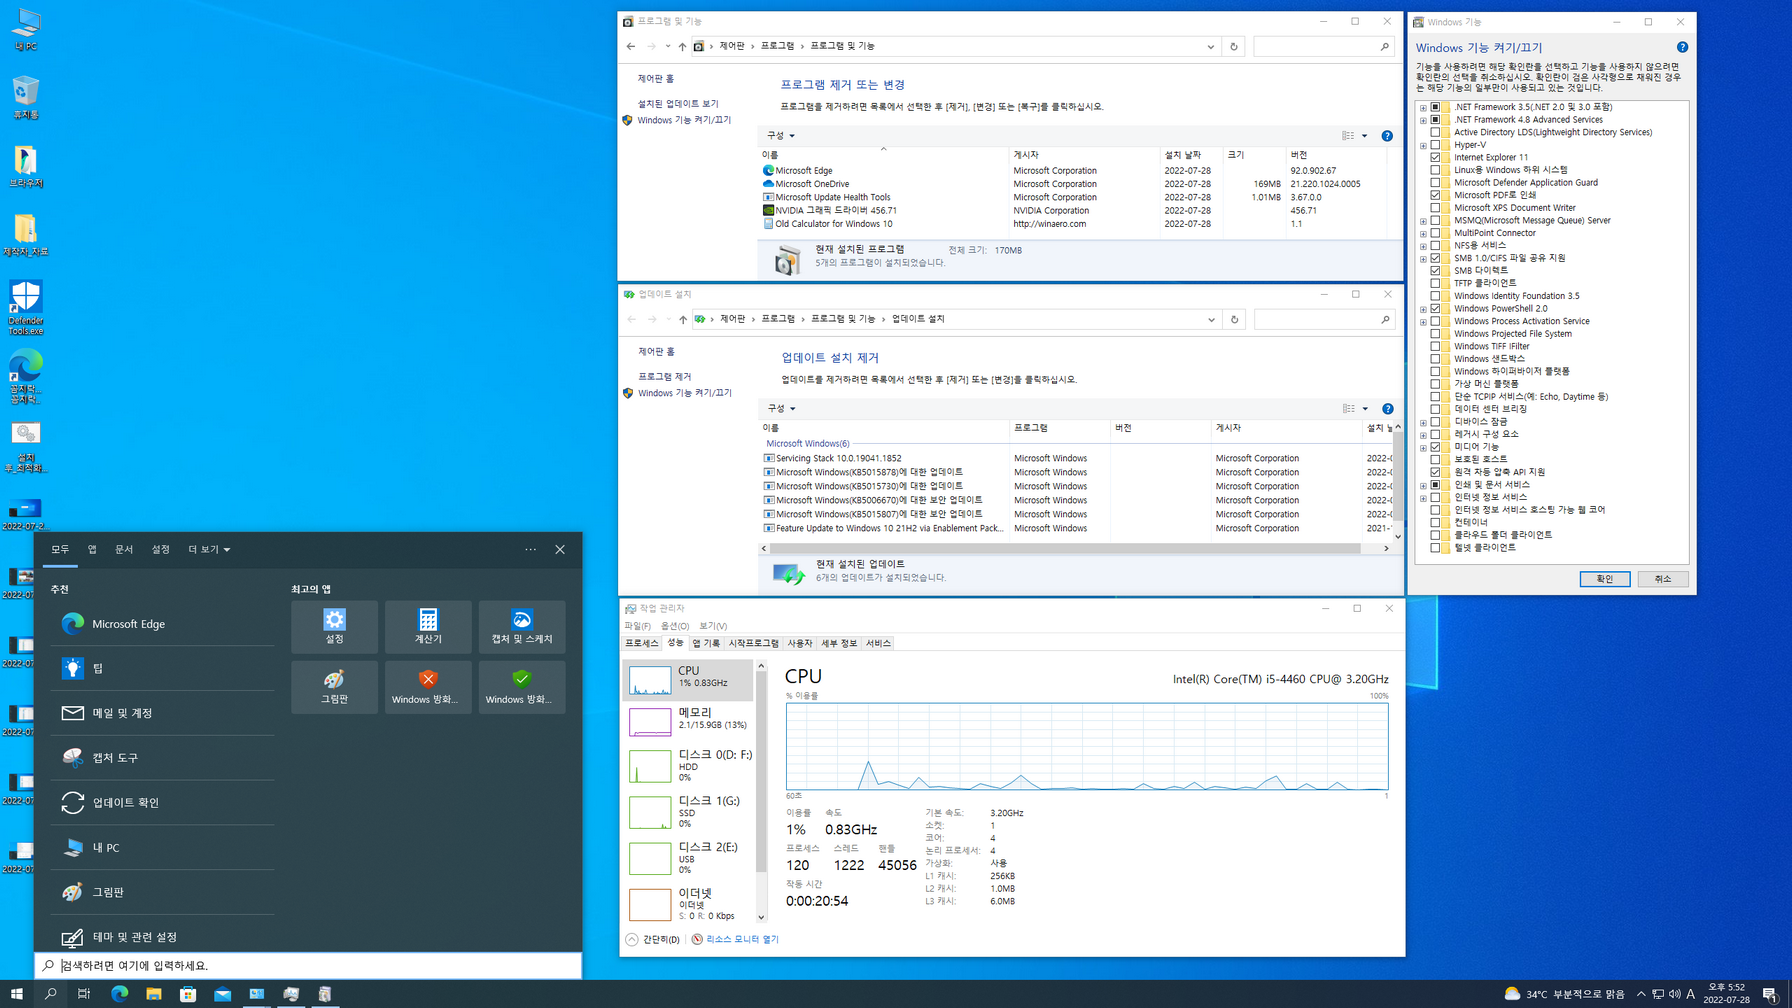Expand 미디어 기능 tree node

point(1423,447)
